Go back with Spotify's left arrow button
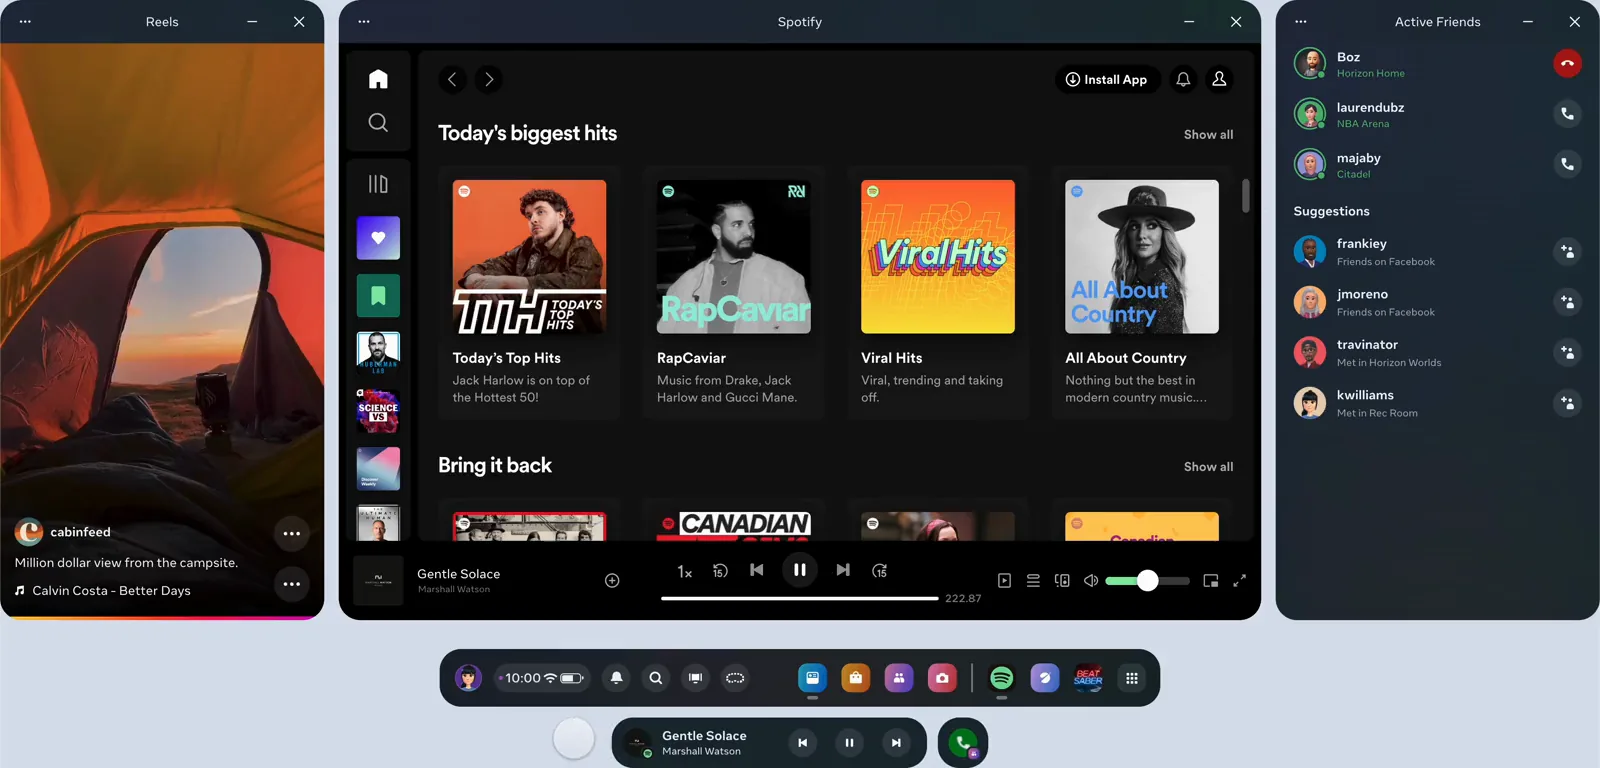Screen dimensions: 1600x768 [x=452, y=79]
